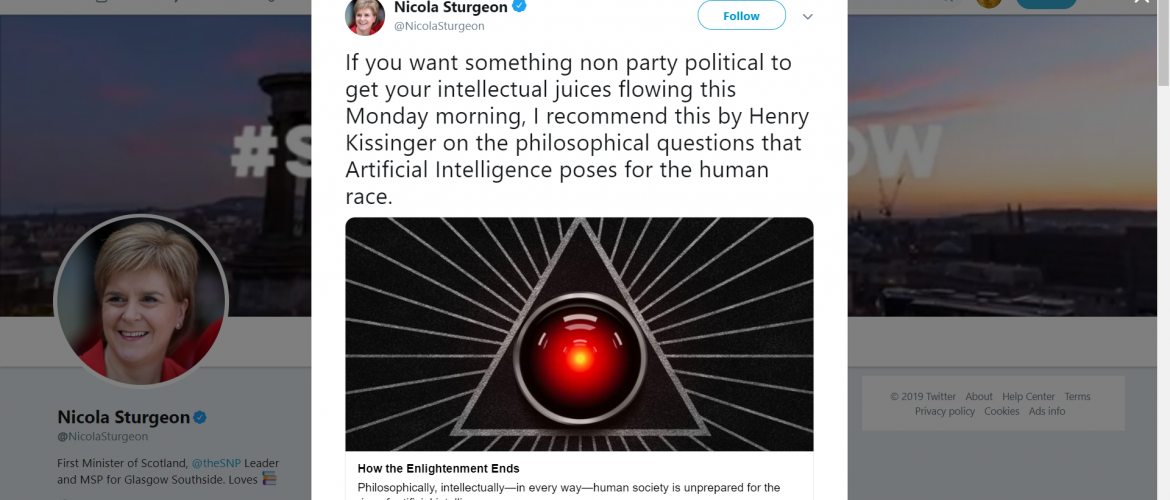1170x500 pixels.
Task: Open the red HAL eye article image
Action: click(x=579, y=334)
